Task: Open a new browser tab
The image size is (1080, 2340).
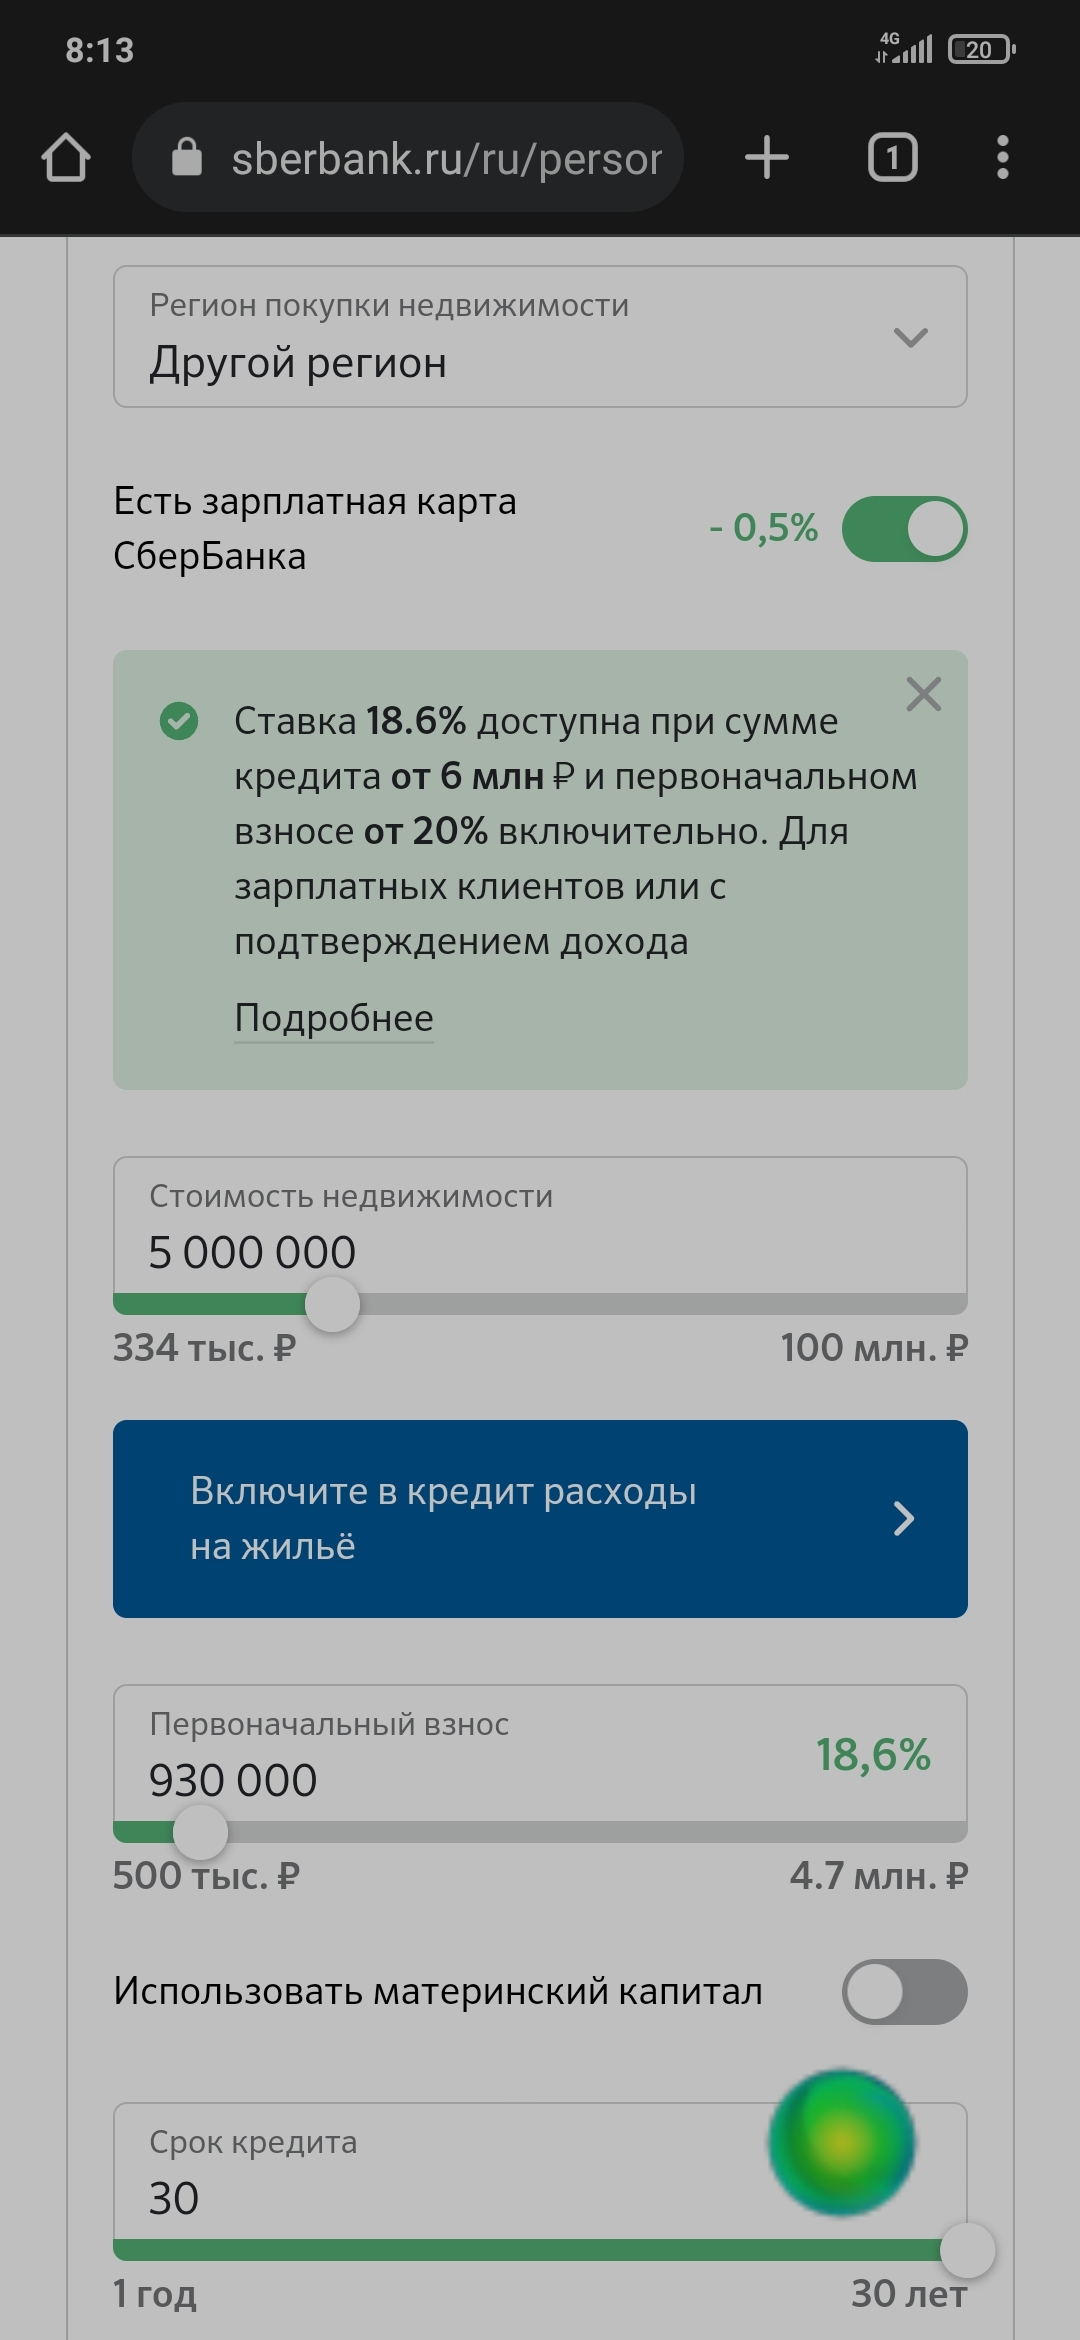Action: (767, 158)
